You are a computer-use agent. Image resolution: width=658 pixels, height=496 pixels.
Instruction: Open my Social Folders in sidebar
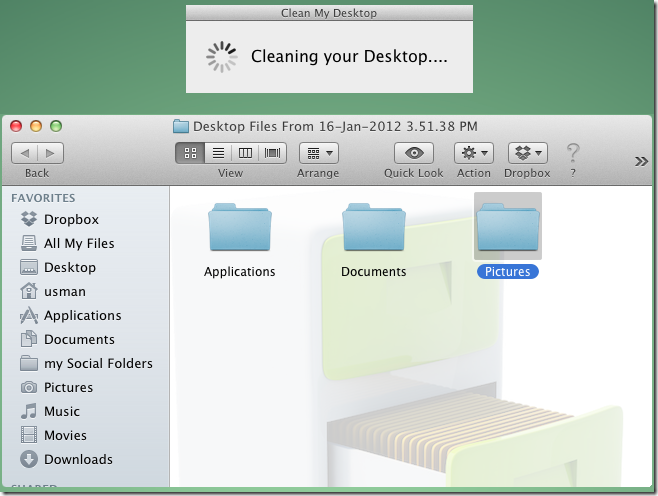(x=85, y=363)
